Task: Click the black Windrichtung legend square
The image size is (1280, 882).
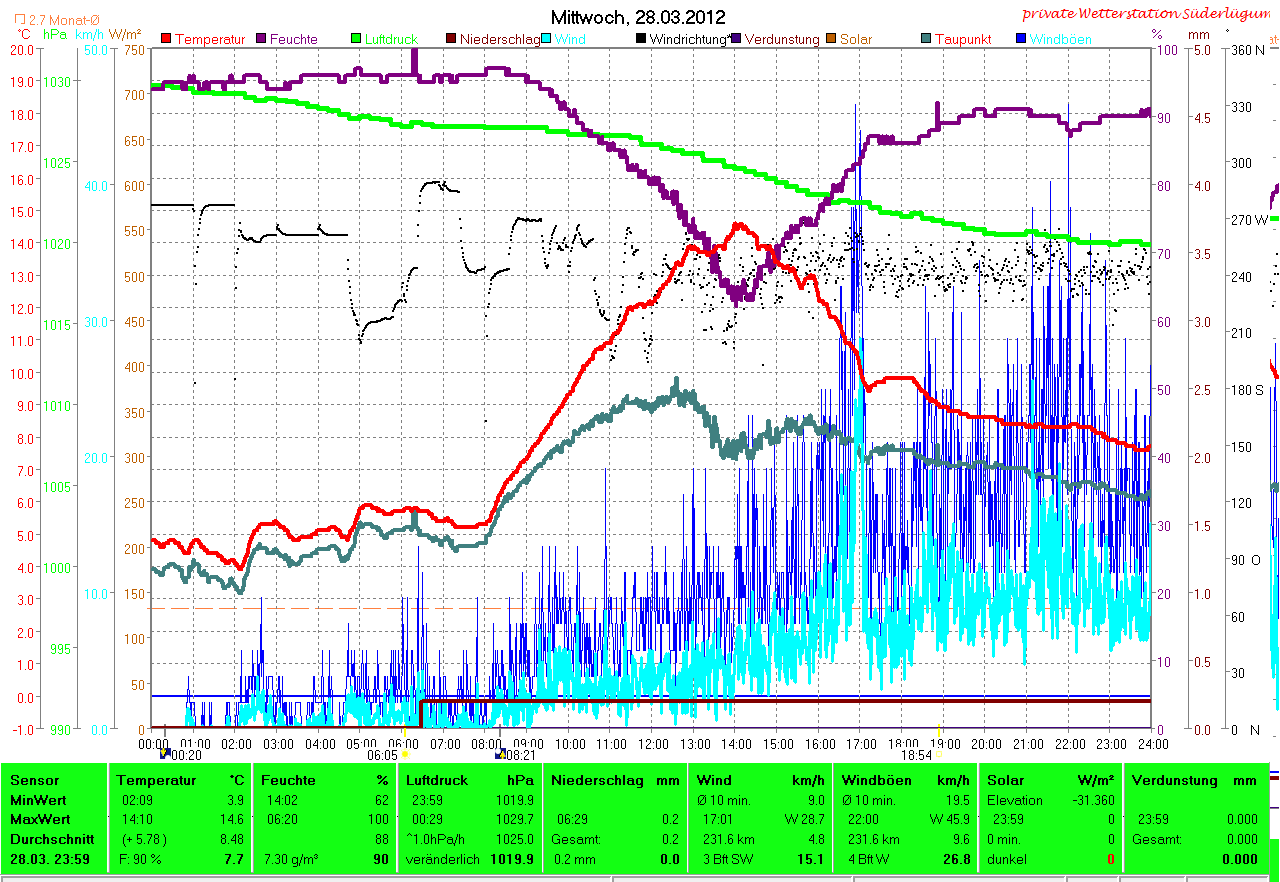Action: click(641, 39)
